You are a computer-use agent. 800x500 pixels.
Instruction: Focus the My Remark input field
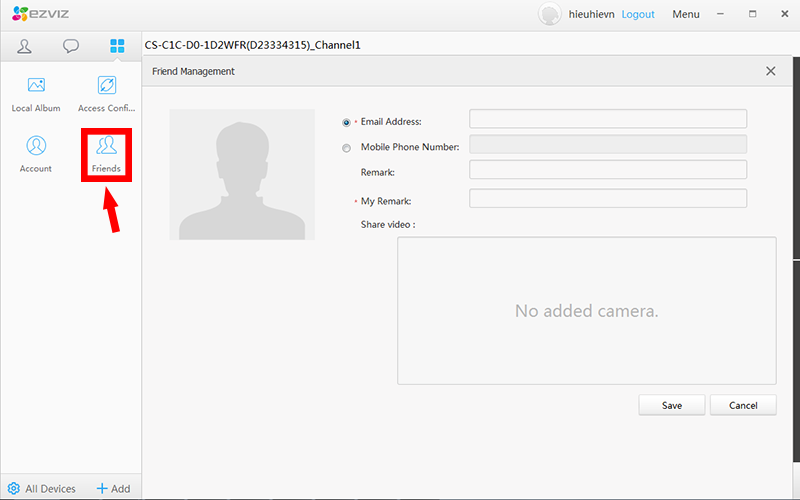(608, 199)
